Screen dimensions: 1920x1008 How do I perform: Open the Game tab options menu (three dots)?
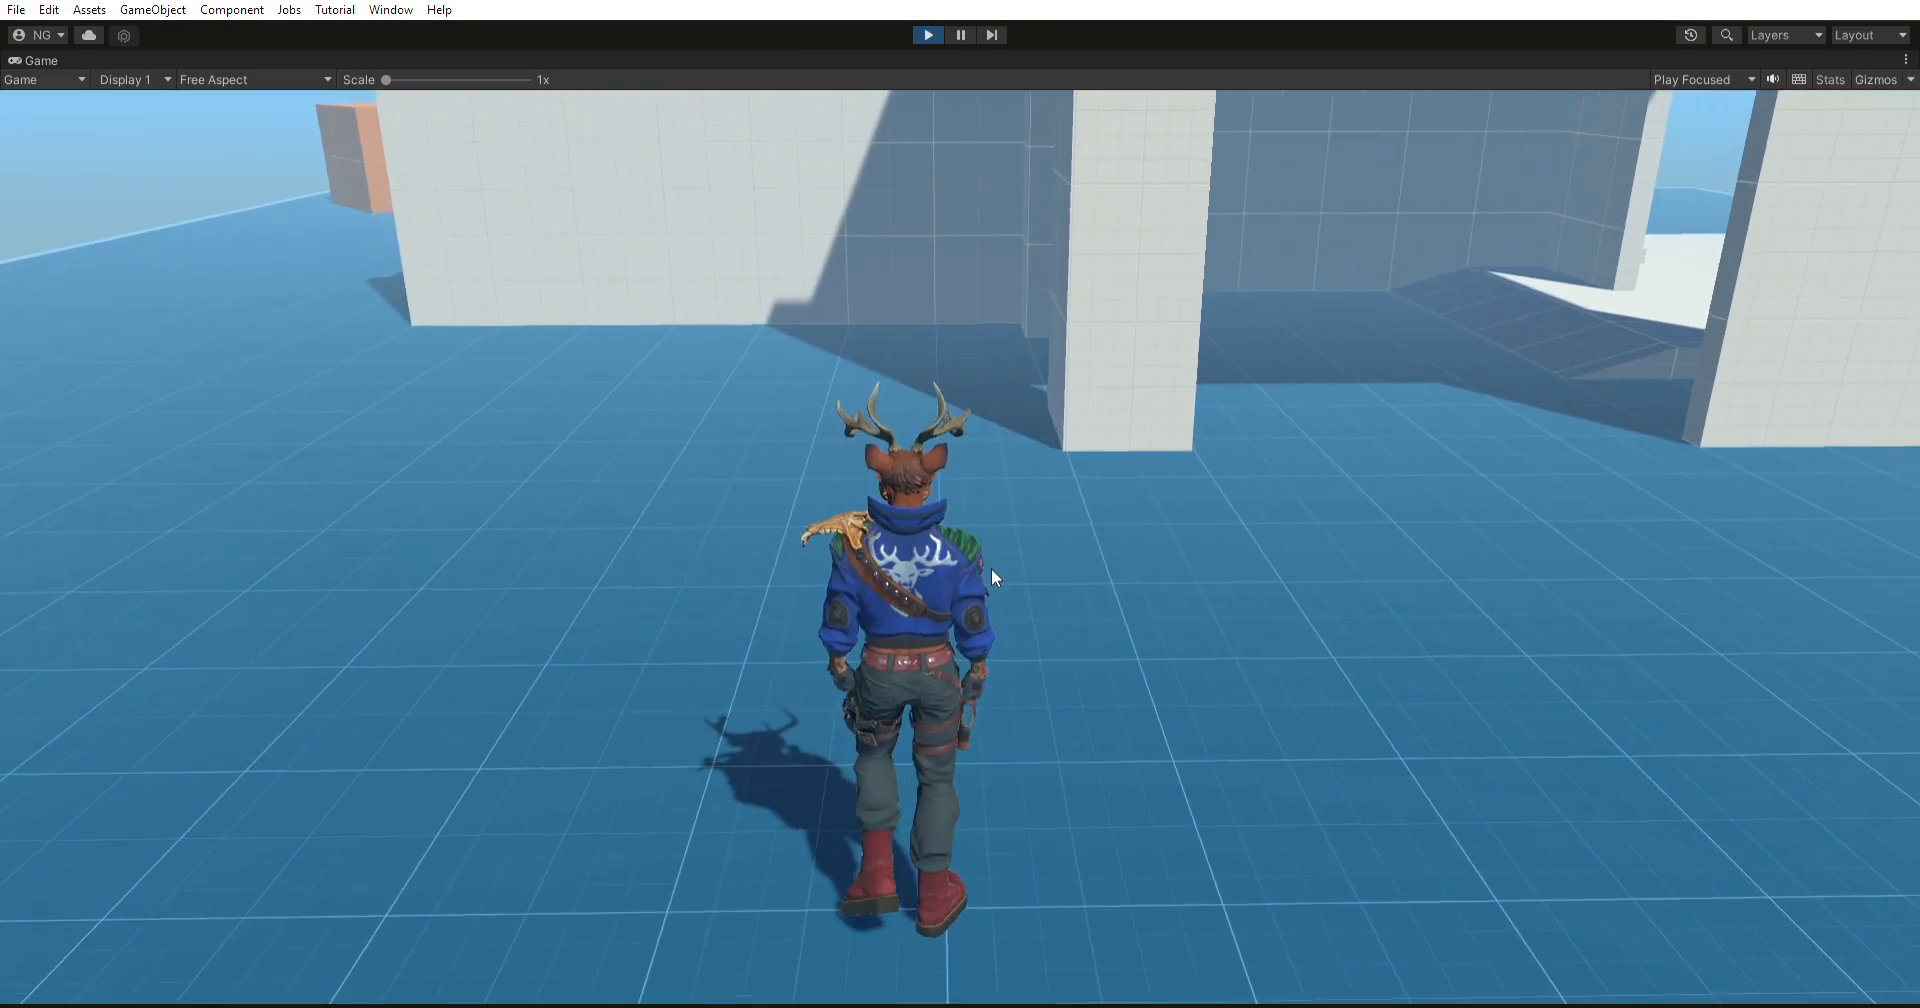[1906, 60]
